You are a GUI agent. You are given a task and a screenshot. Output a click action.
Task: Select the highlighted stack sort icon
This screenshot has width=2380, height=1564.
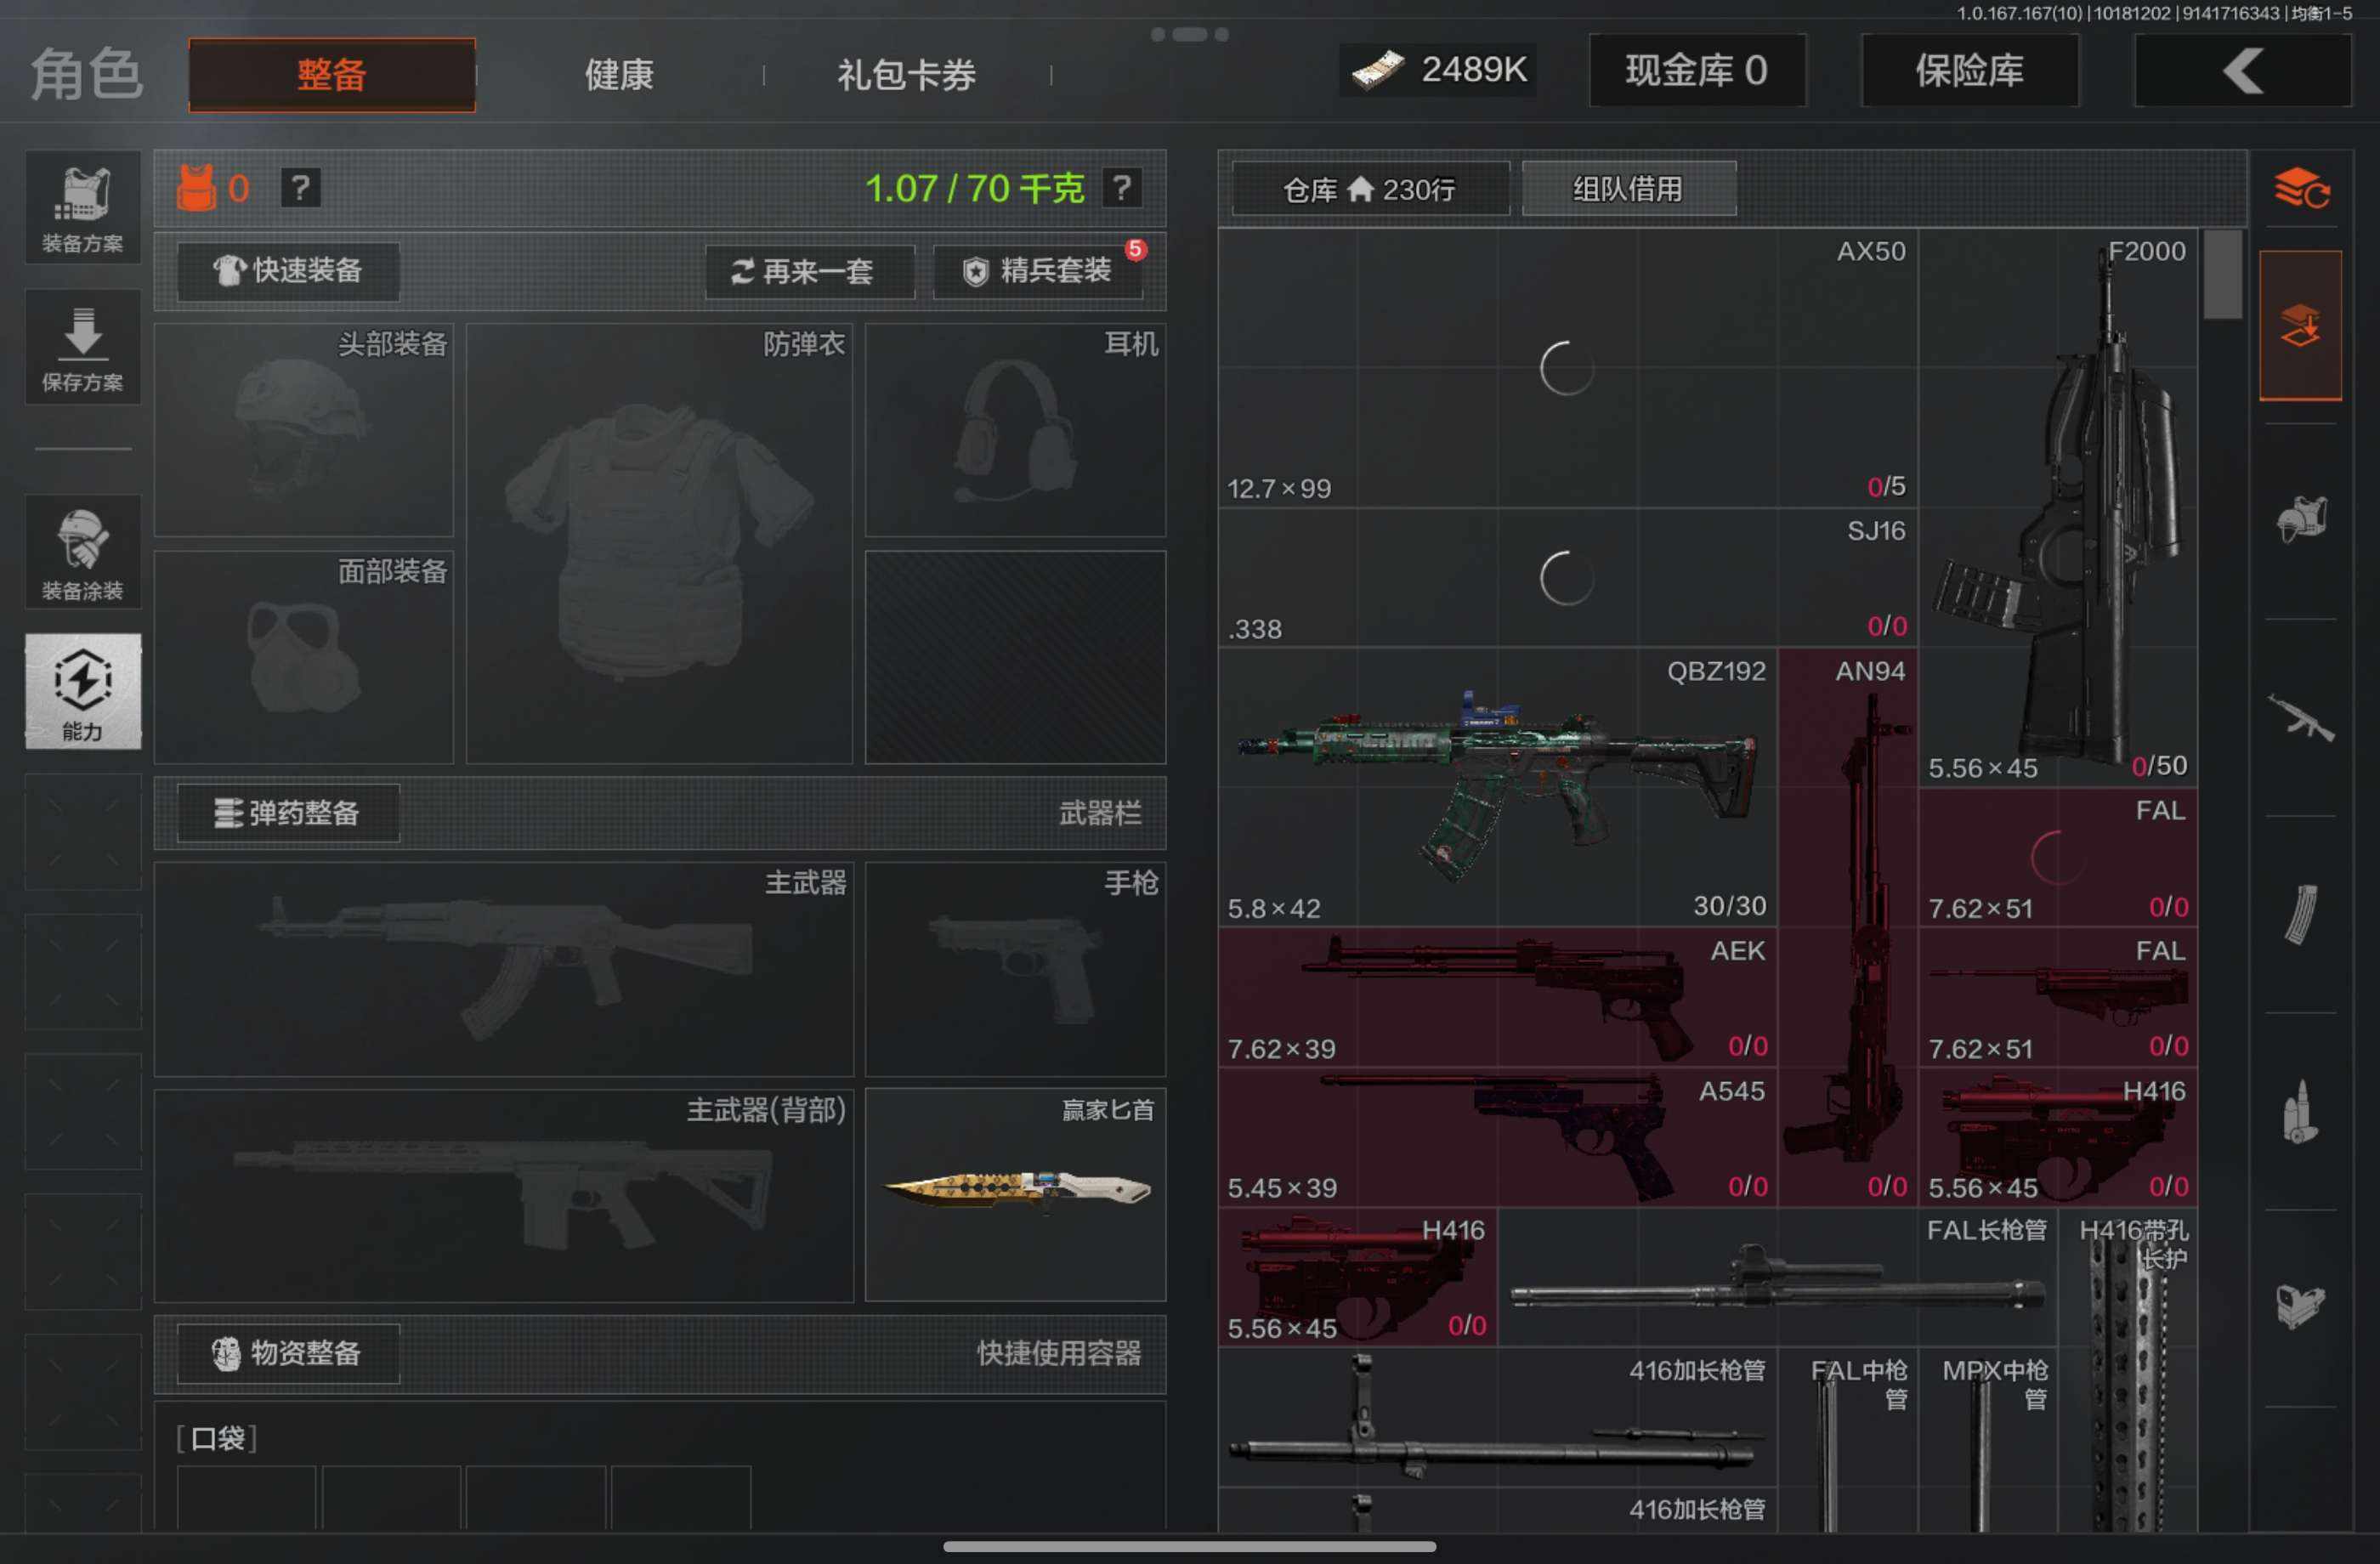pos(2300,326)
